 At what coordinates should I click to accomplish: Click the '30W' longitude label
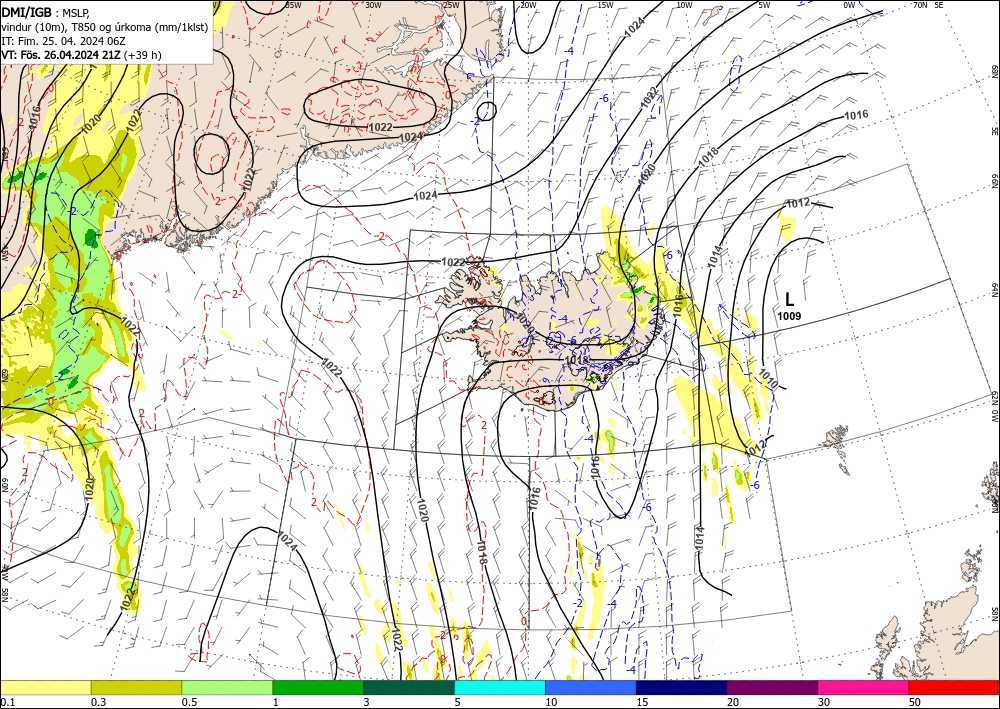tap(373, 5)
